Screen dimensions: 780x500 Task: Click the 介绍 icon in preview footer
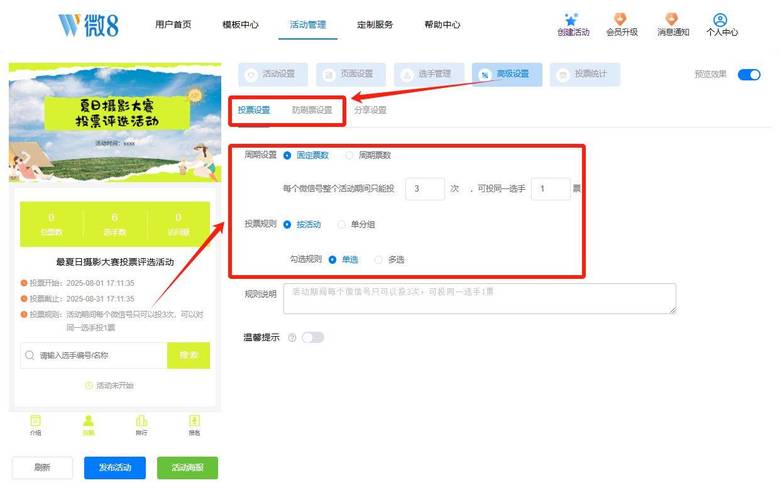pyautogui.click(x=35, y=422)
